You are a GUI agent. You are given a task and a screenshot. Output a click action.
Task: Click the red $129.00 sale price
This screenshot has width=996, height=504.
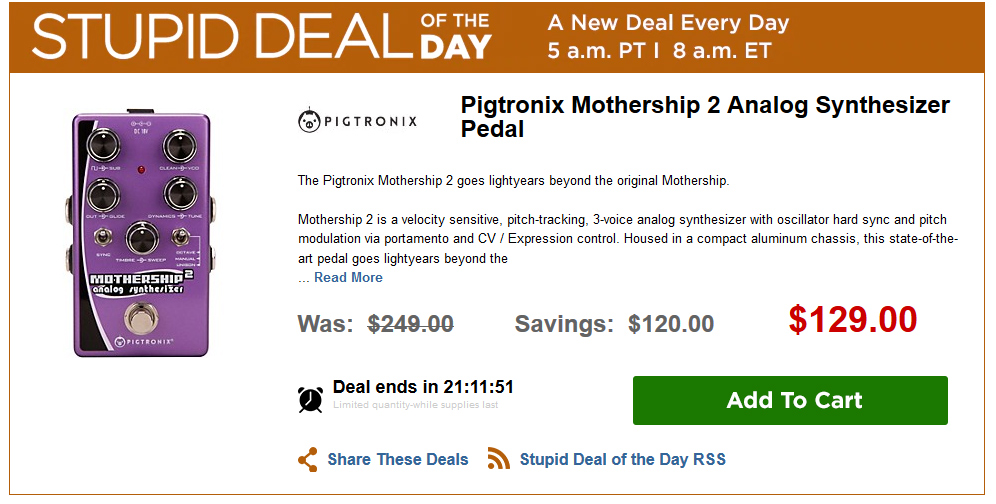tap(852, 320)
